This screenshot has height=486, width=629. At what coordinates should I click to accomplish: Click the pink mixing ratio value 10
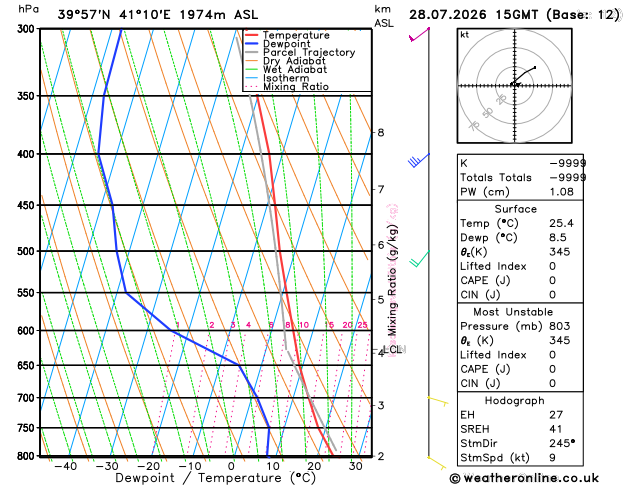(x=304, y=325)
